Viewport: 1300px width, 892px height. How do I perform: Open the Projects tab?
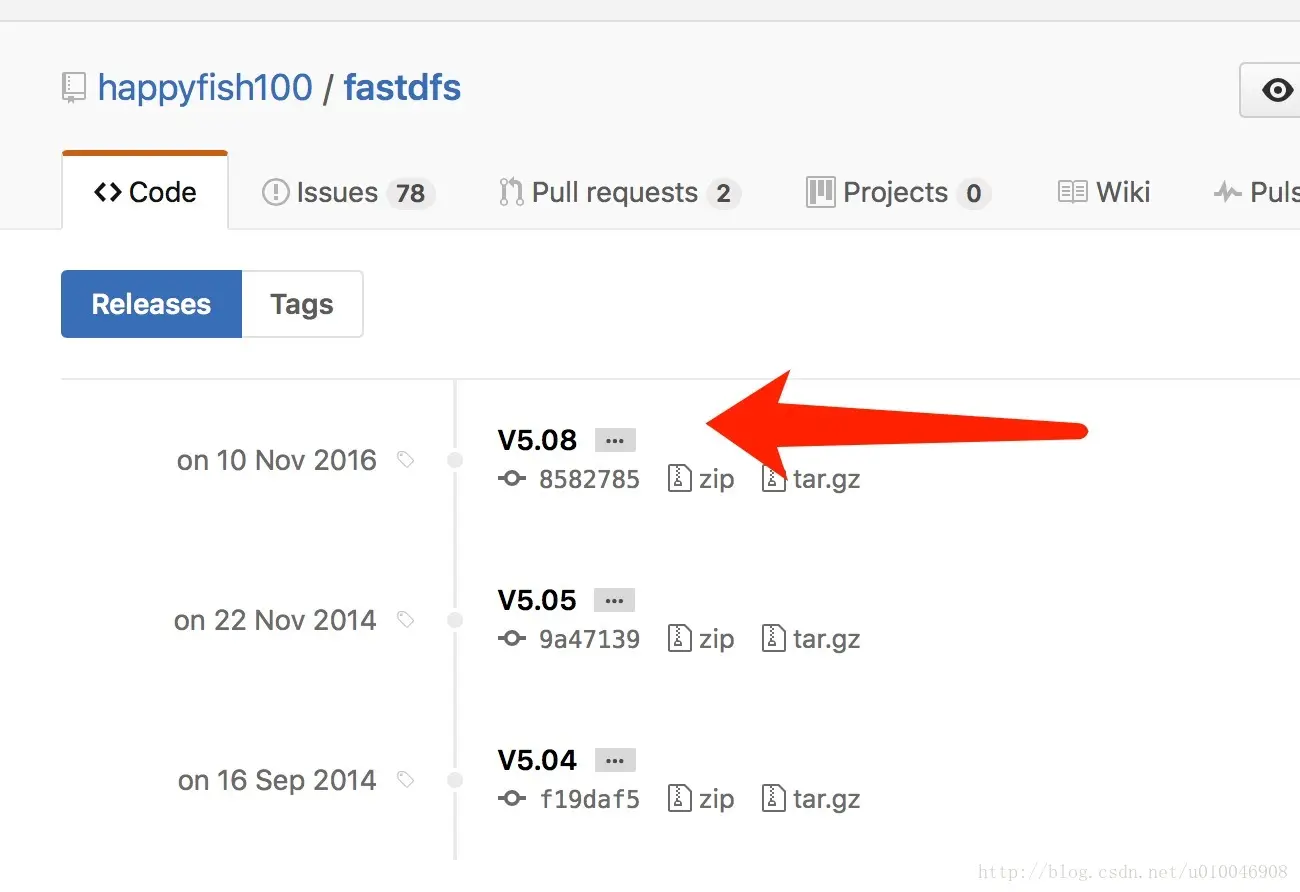897,192
